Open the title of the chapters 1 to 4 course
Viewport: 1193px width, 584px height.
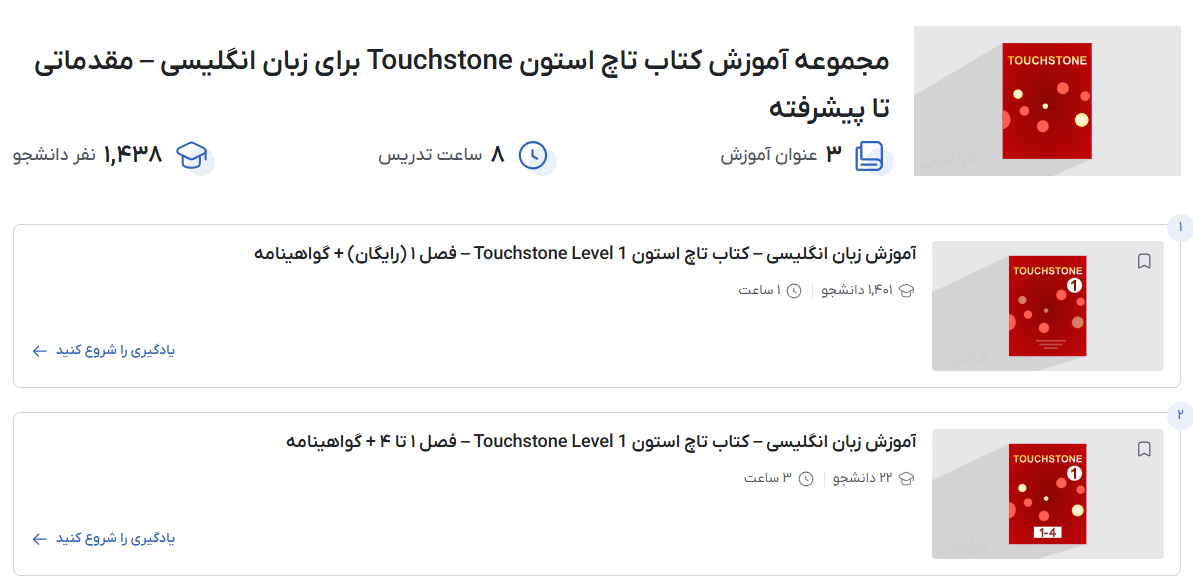[x=600, y=442]
